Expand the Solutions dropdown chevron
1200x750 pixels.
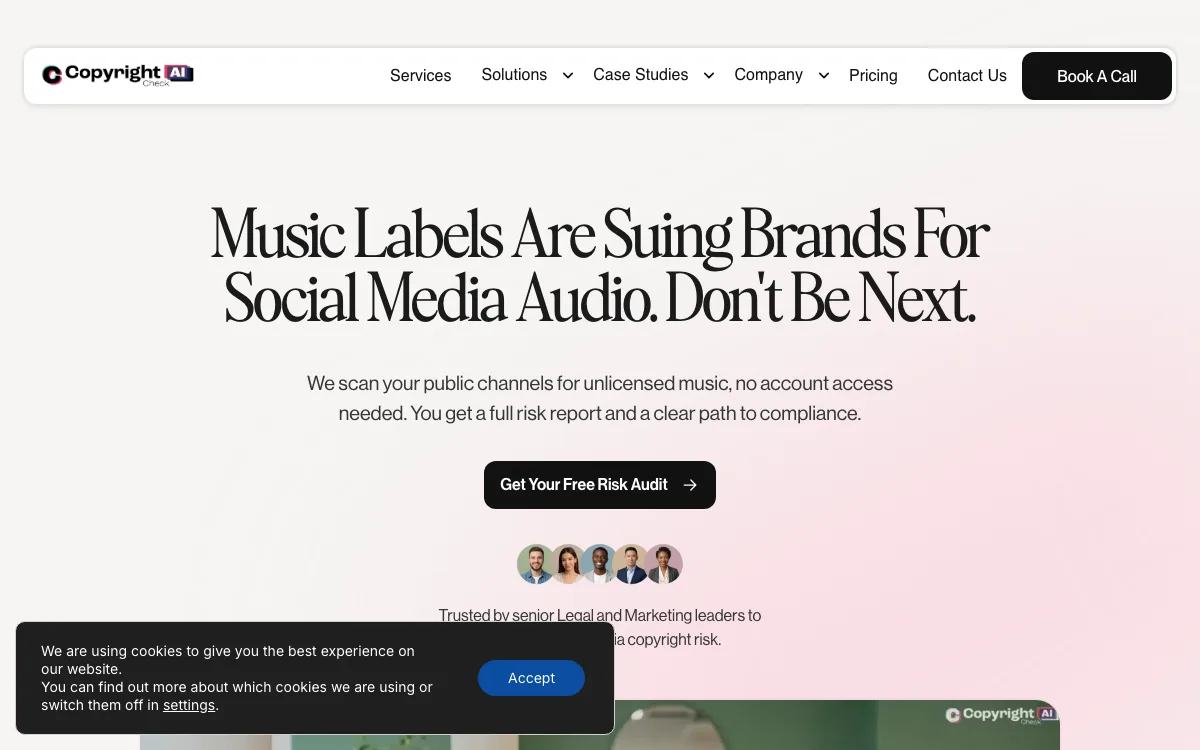point(568,76)
